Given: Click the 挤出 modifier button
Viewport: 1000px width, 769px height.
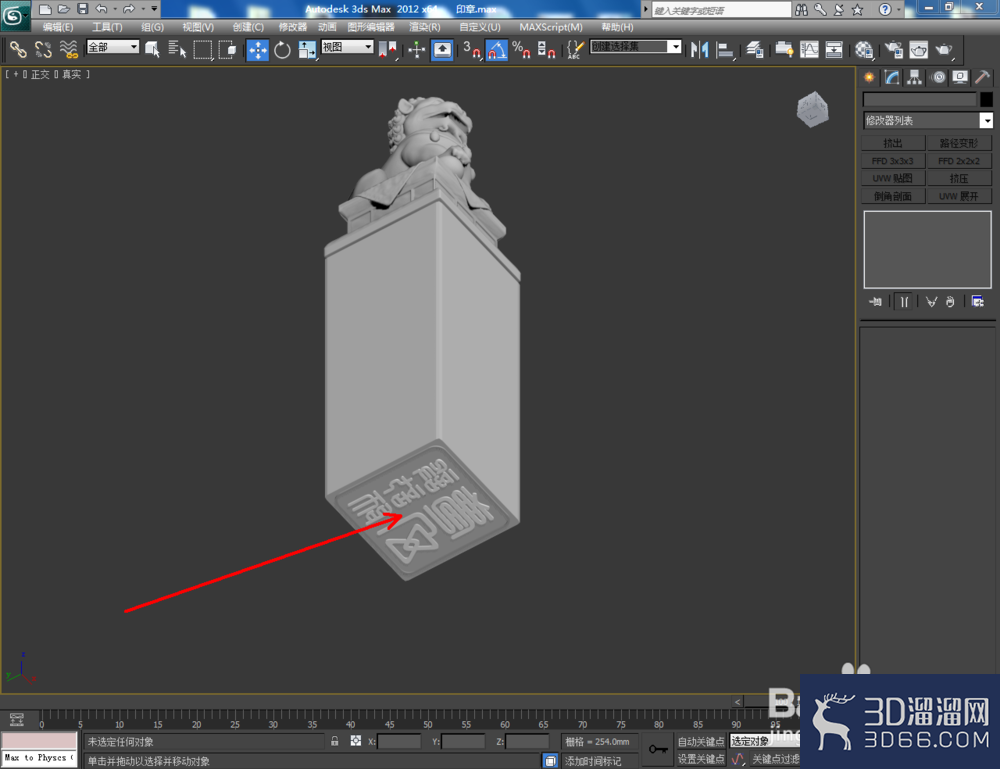Looking at the screenshot, I should [x=893, y=143].
